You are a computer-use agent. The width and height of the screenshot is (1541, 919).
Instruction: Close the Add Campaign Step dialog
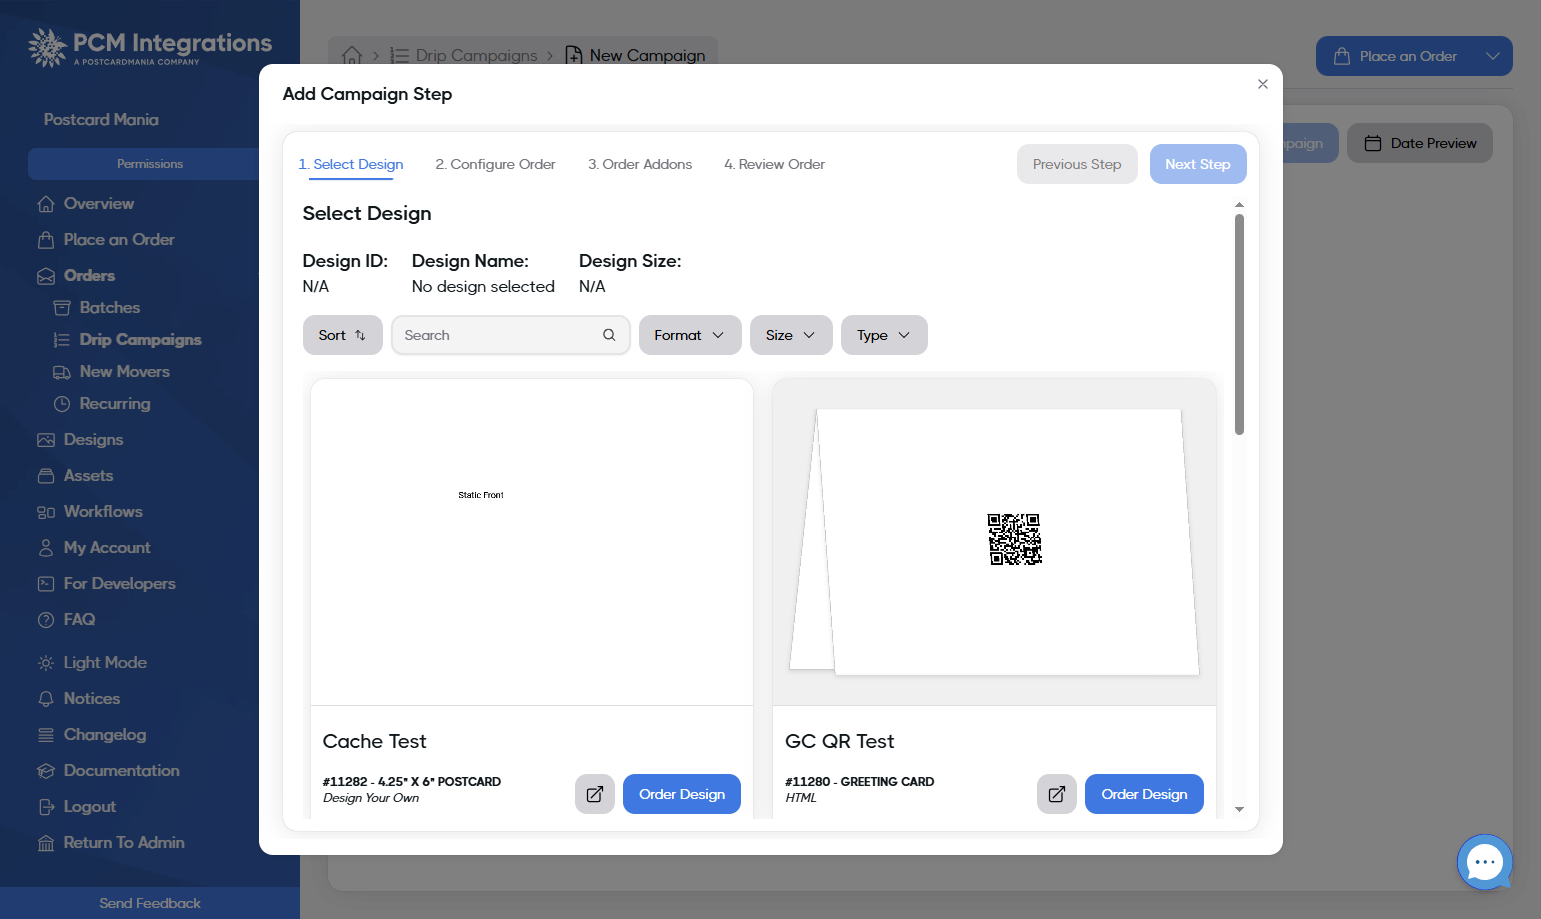click(1263, 84)
